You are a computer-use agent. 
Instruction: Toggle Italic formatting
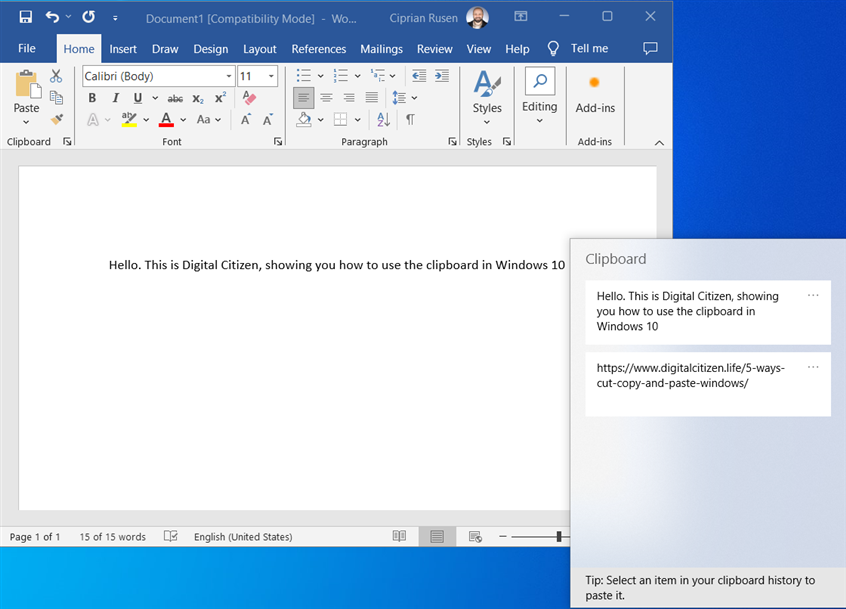[115, 98]
